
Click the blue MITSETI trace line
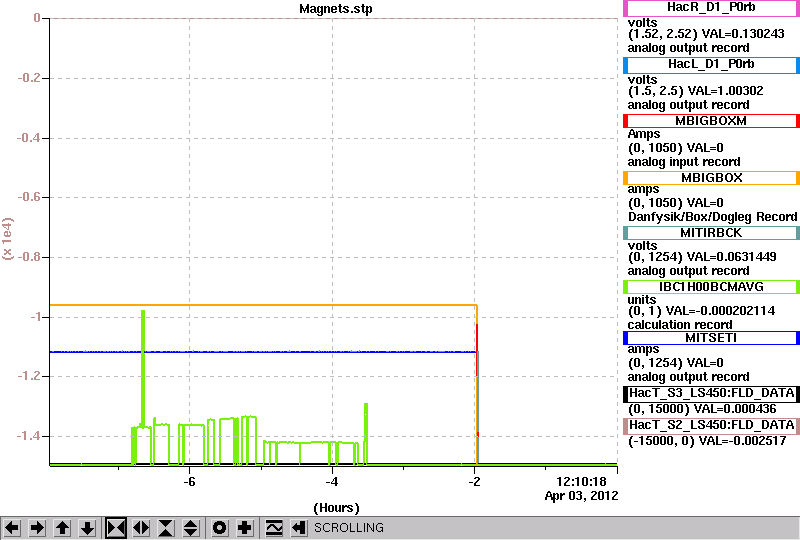click(x=263, y=352)
